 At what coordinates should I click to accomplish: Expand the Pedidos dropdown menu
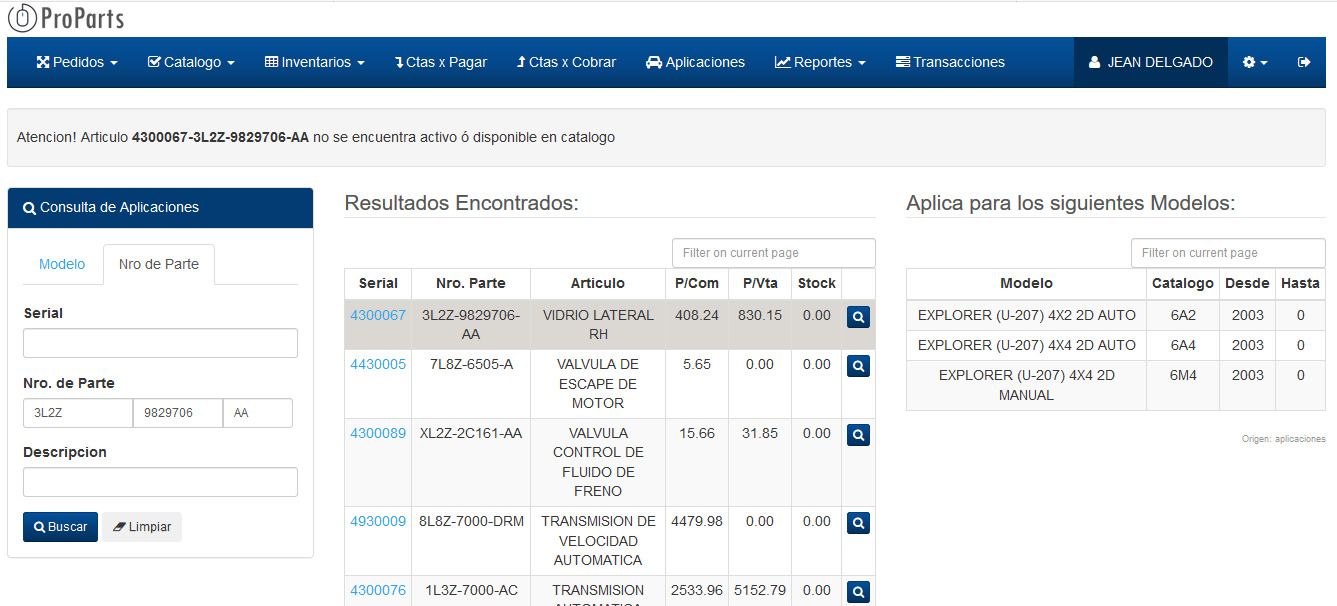pyautogui.click(x=77, y=62)
